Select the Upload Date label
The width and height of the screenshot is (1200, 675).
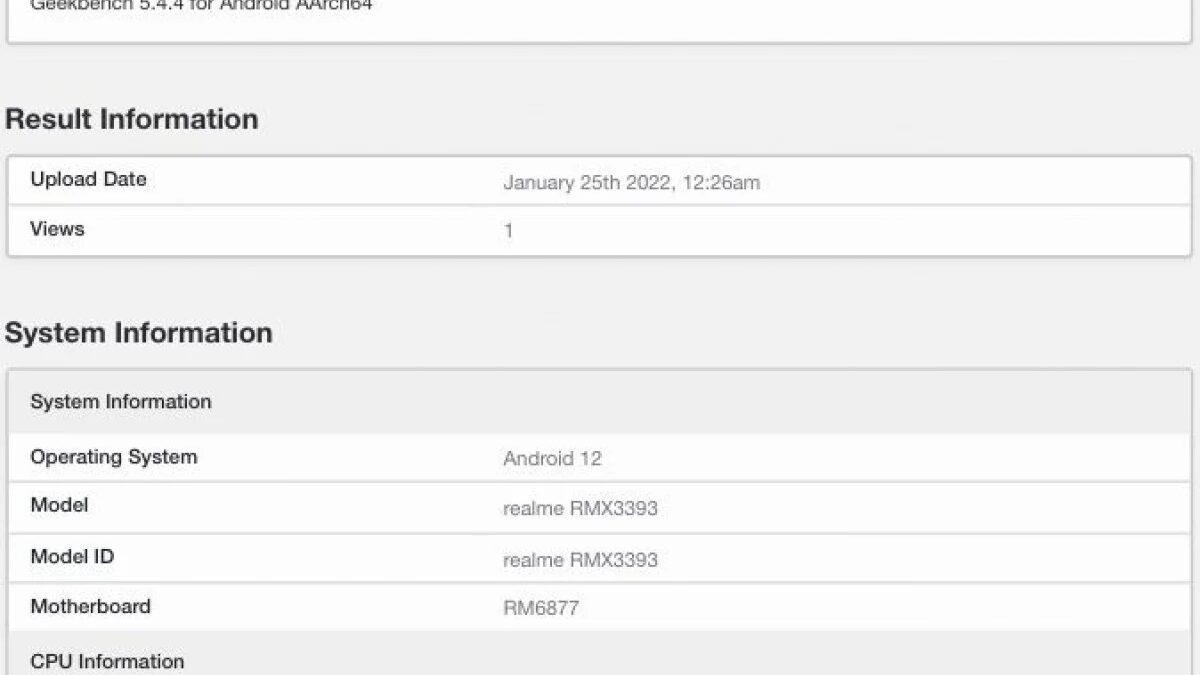pyautogui.click(x=88, y=180)
